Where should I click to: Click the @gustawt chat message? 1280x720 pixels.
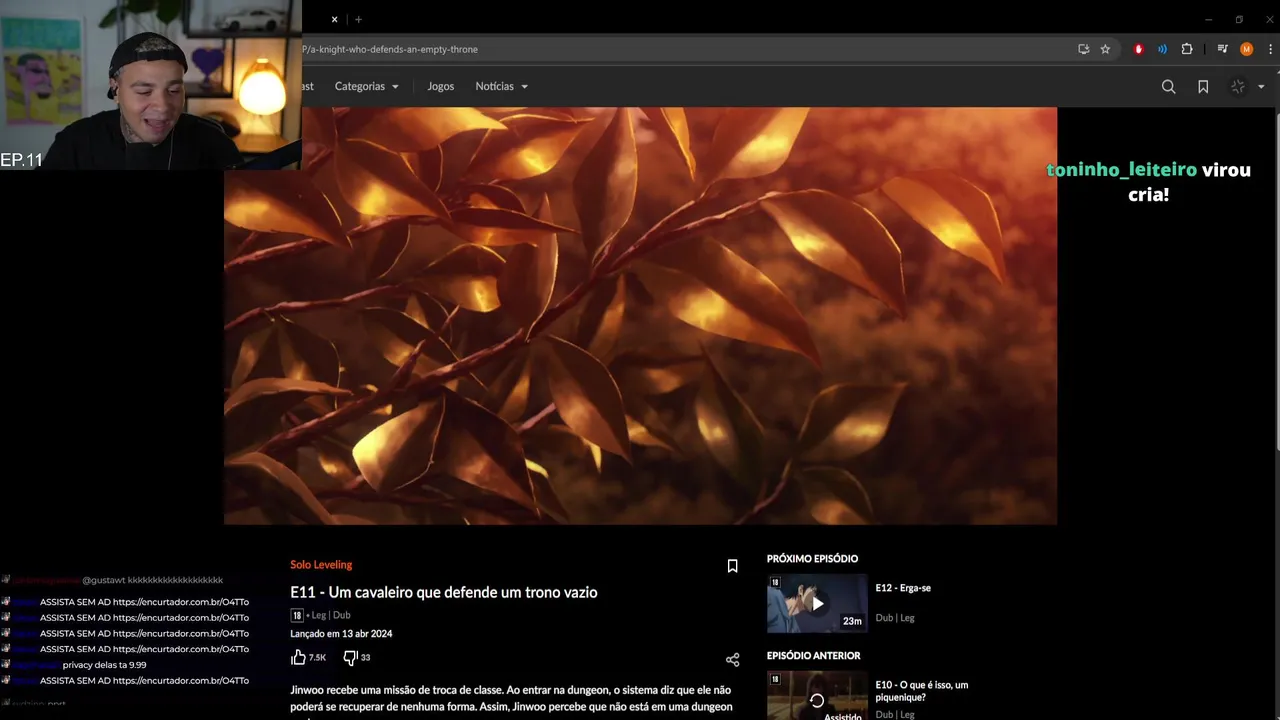click(152, 580)
